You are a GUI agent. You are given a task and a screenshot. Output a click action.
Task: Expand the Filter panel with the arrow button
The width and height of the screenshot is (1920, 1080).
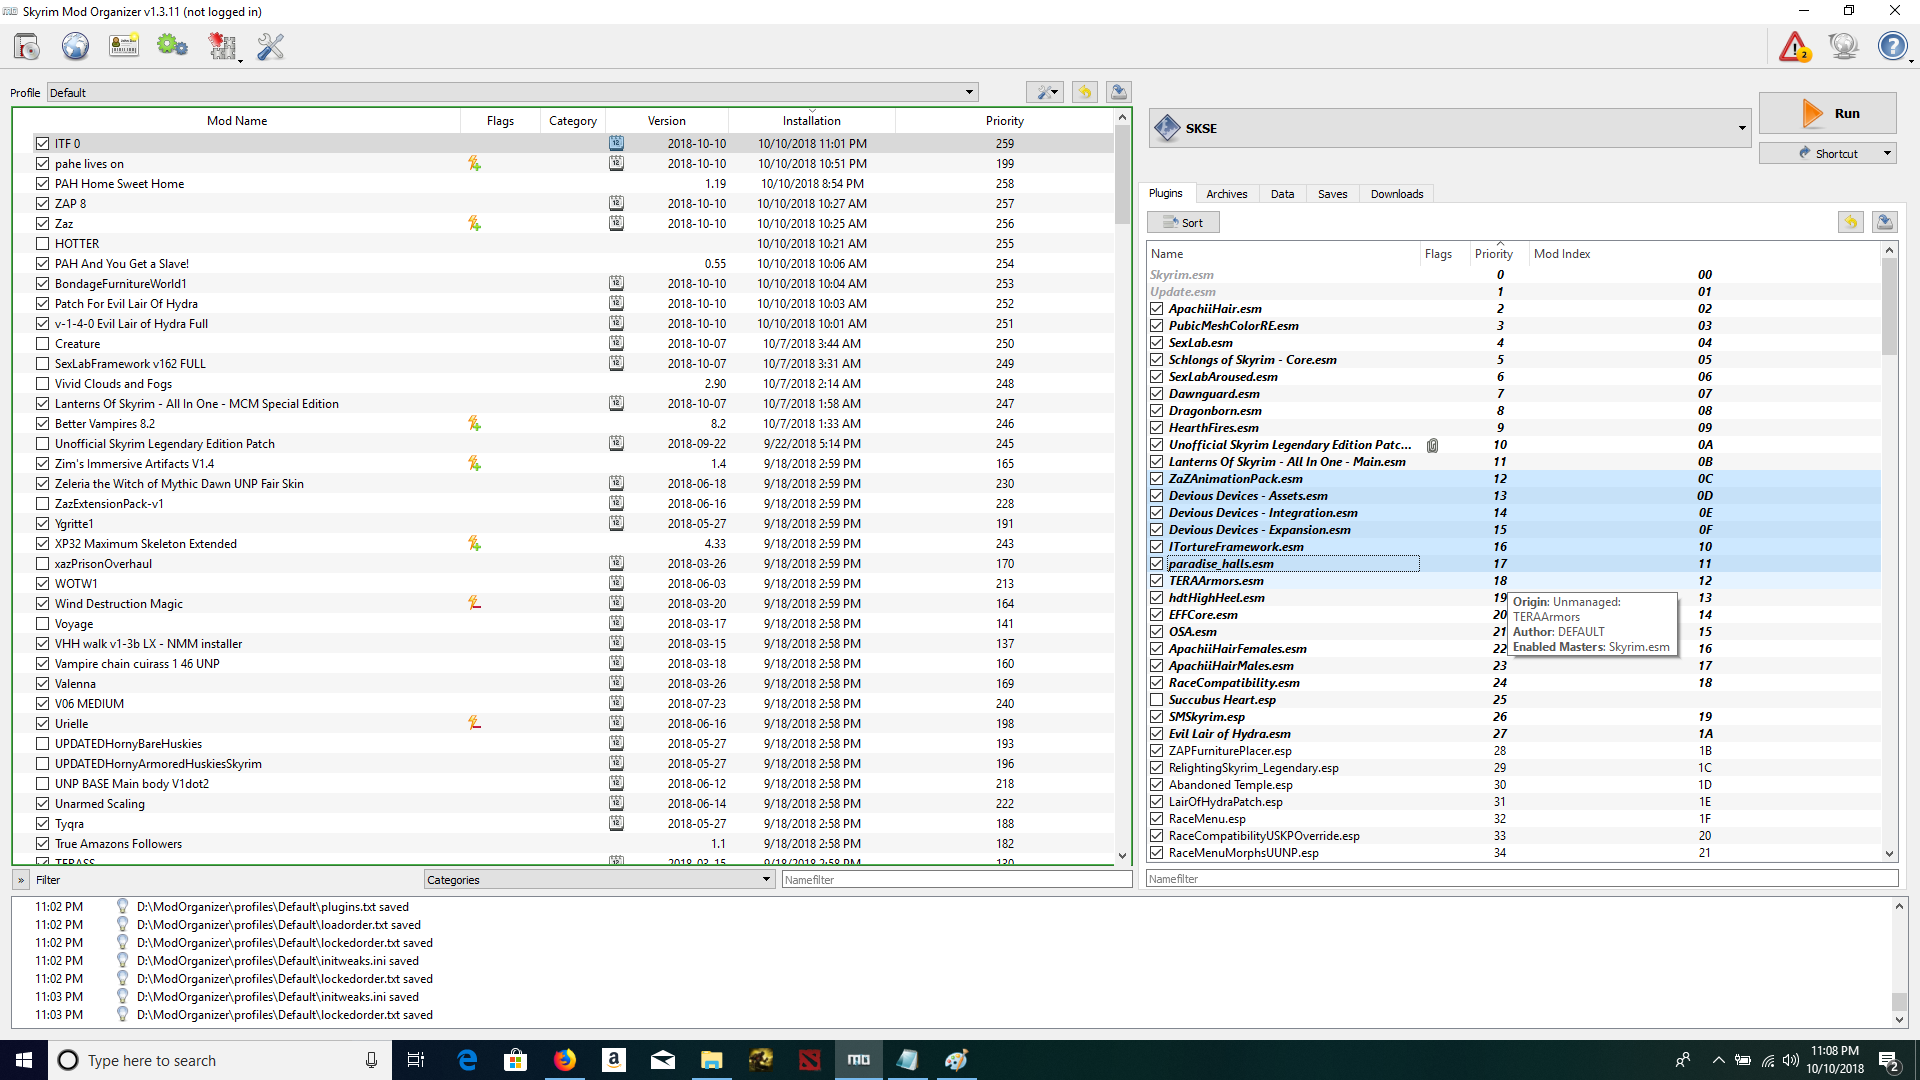pos(20,880)
